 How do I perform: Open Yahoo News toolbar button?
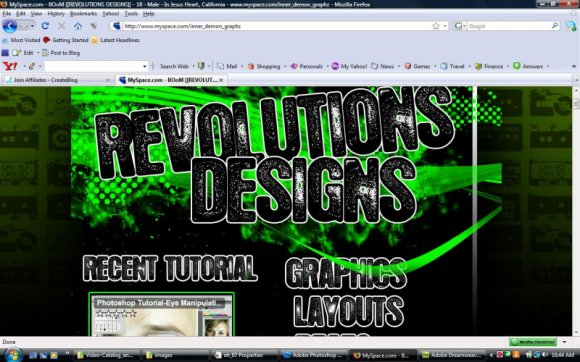coord(382,66)
